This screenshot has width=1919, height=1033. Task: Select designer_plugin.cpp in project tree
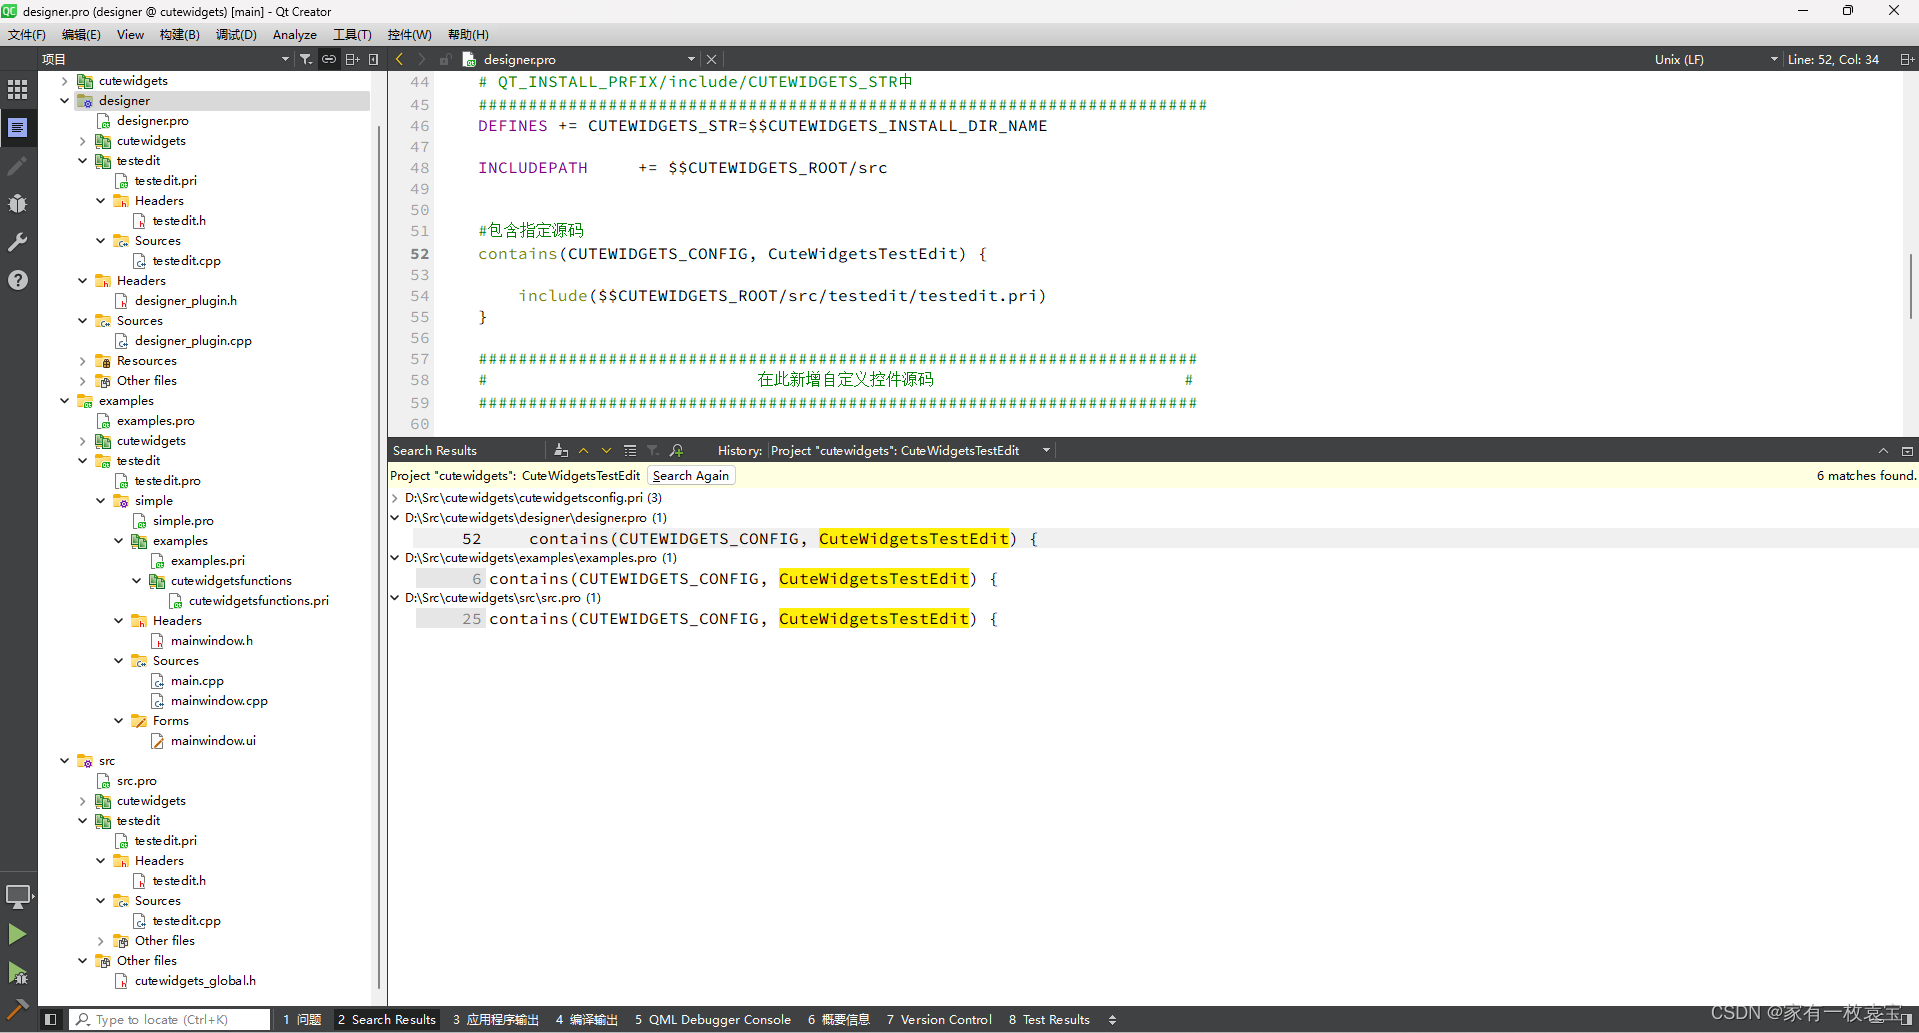(193, 340)
